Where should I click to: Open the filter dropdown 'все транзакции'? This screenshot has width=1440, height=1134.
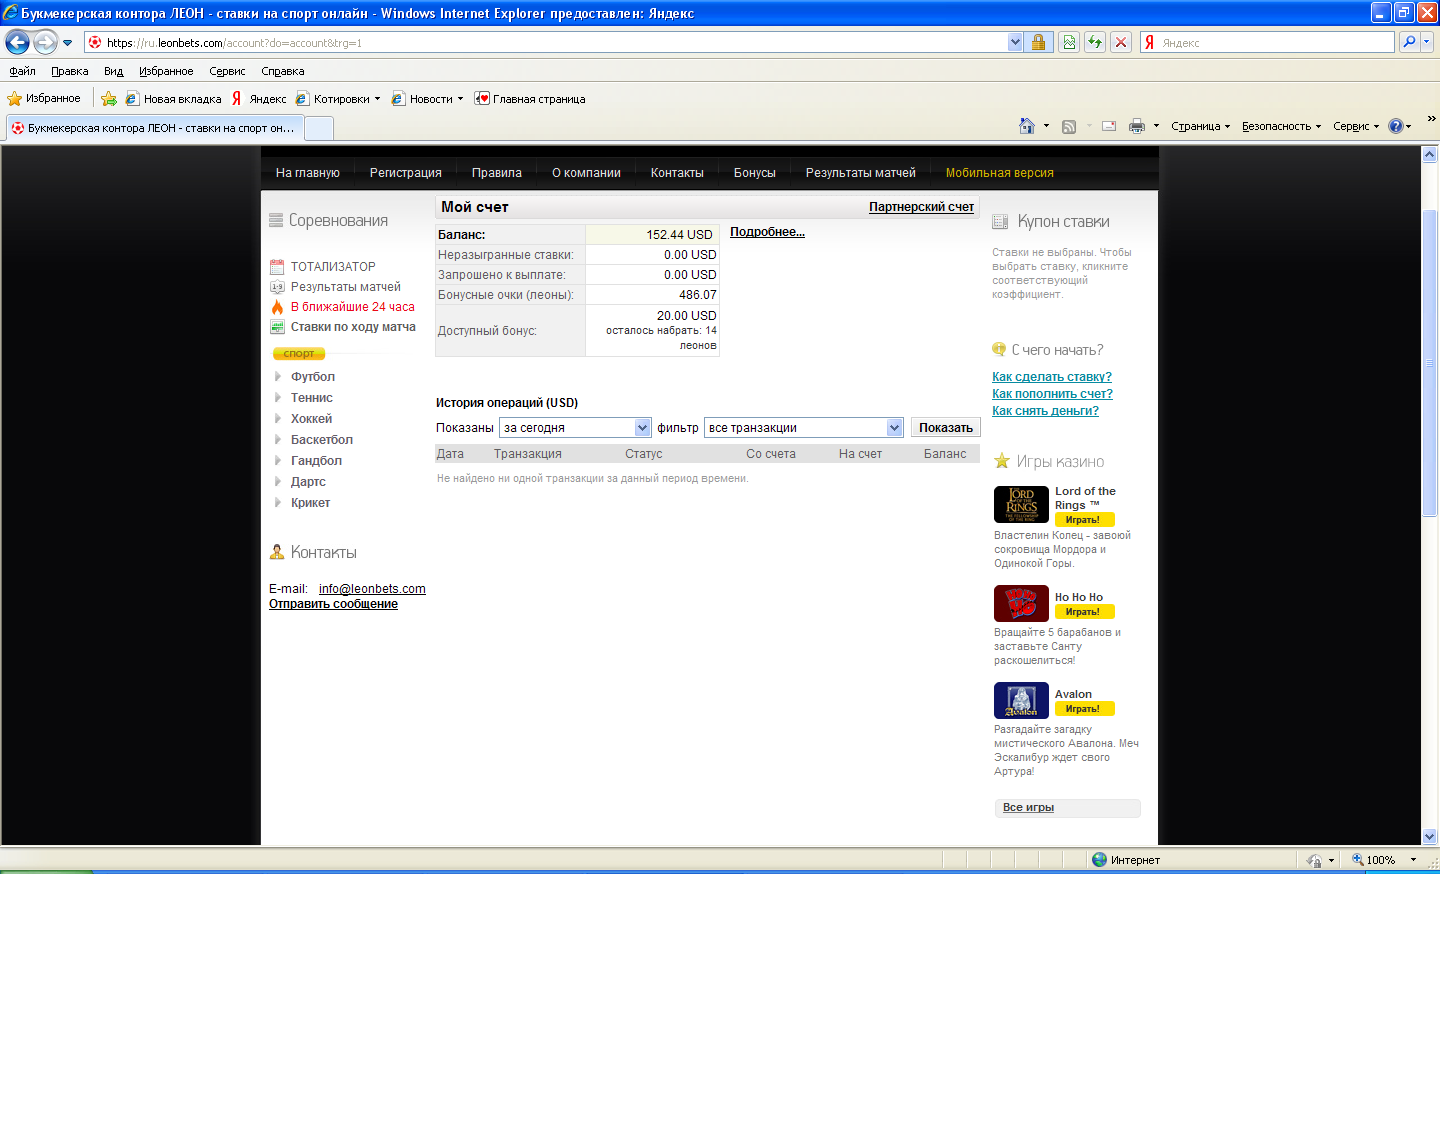point(804,428)
